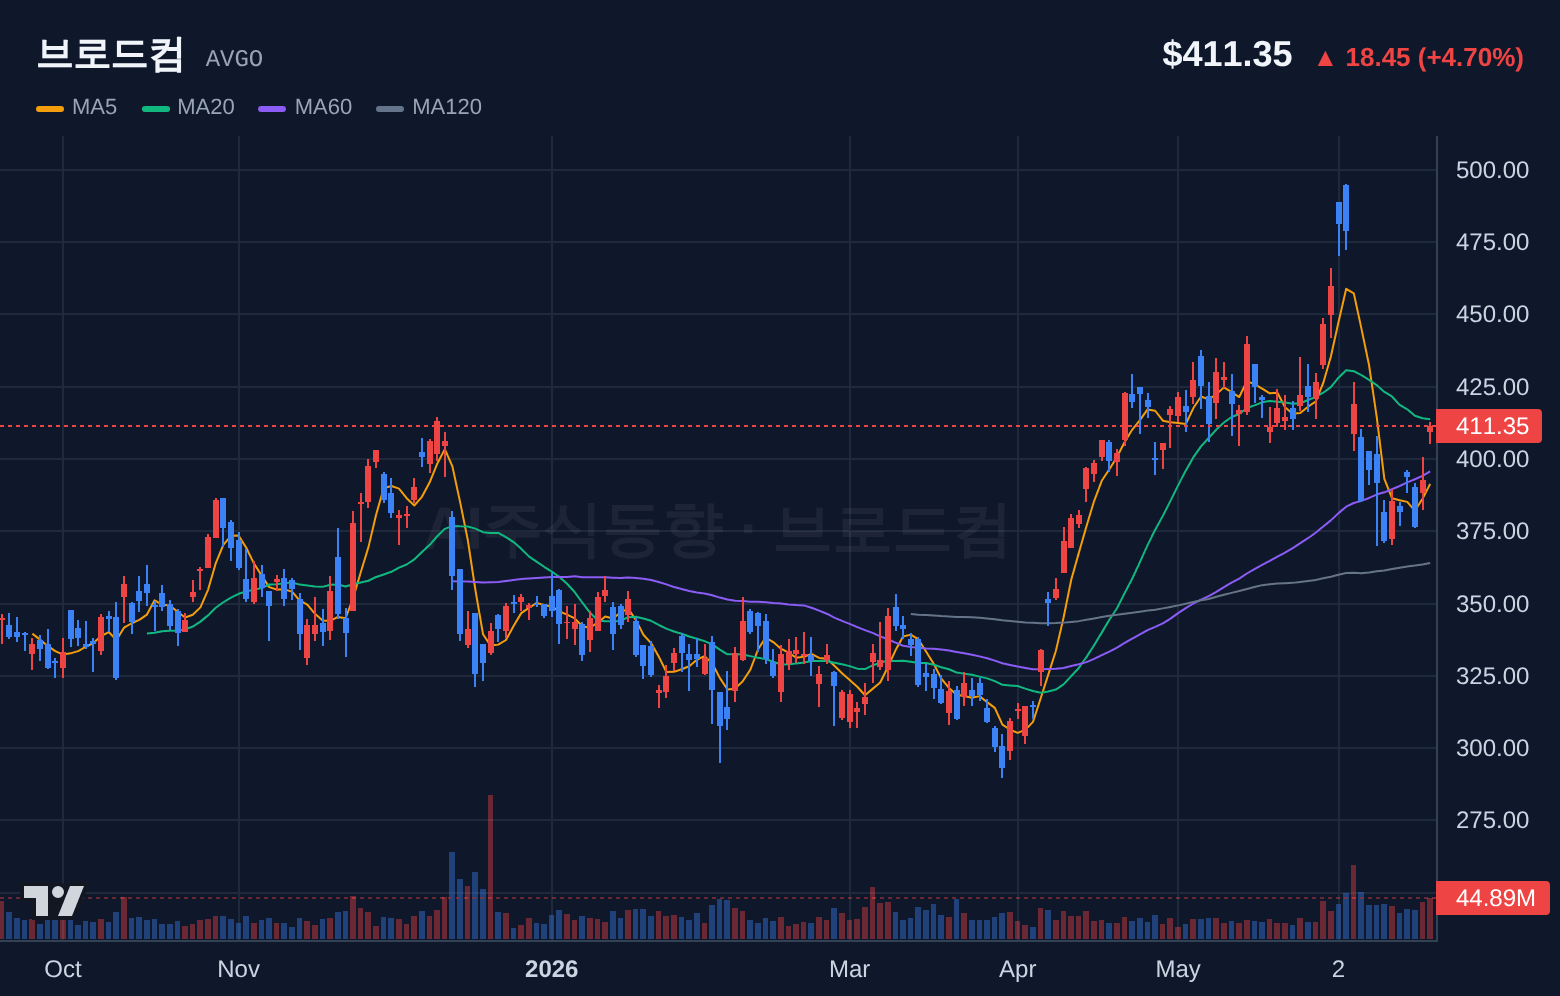
Task: Click the 475.00 price axis label
Action: click(x=1492, y=242)
